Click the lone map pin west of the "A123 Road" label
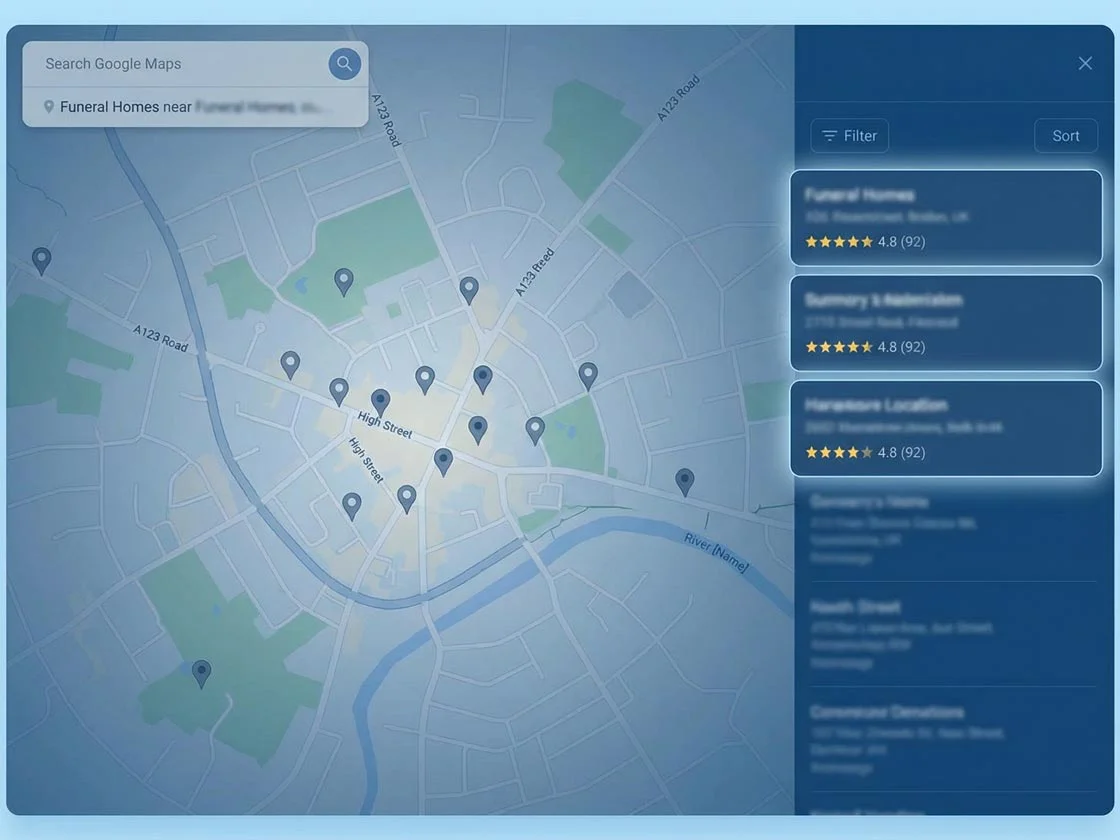Image resolution: width=1120 pixels, height=840 pixels. (41, 260)
